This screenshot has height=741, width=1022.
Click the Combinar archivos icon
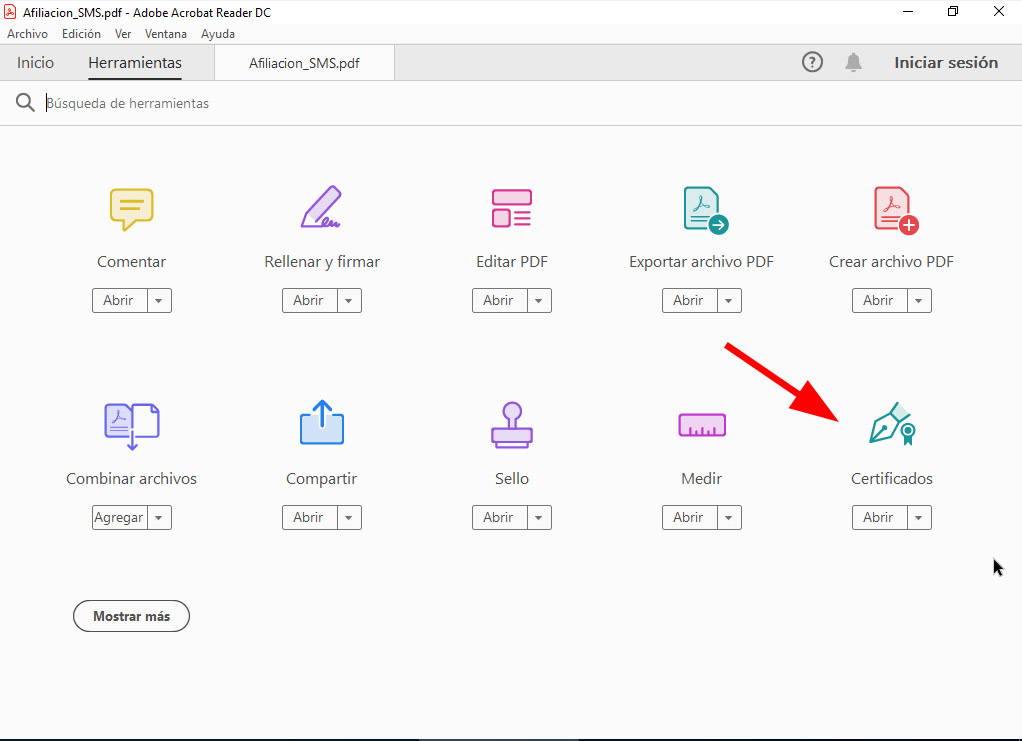coord(132,426)
